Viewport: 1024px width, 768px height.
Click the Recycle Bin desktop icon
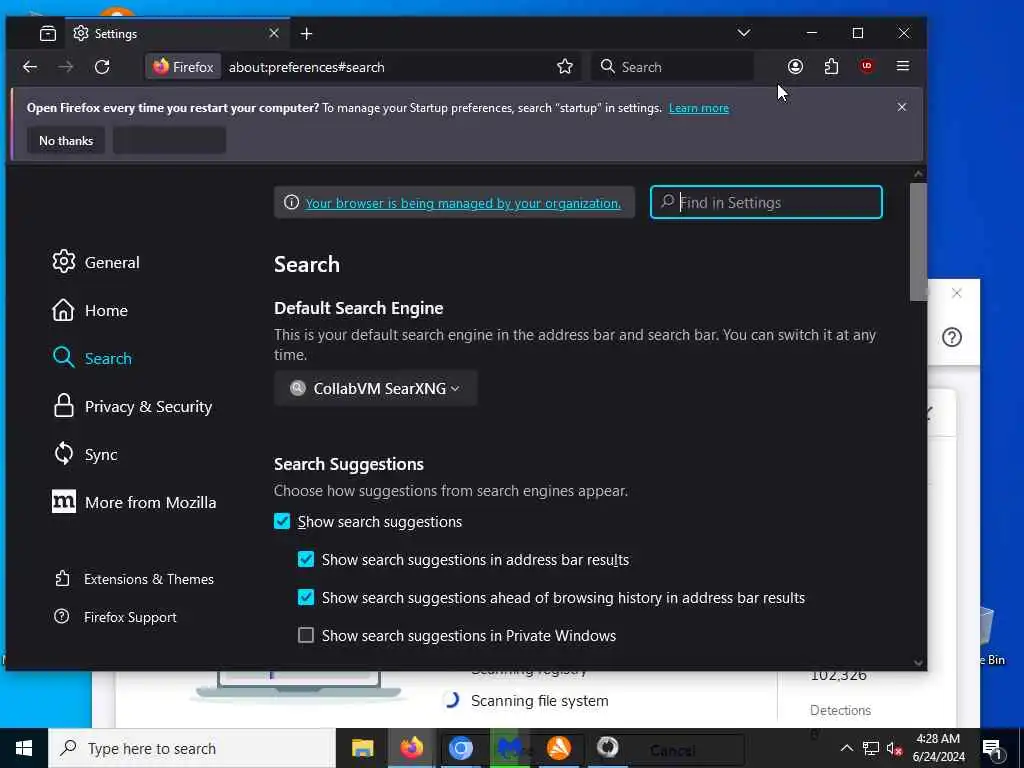[989, 635]
